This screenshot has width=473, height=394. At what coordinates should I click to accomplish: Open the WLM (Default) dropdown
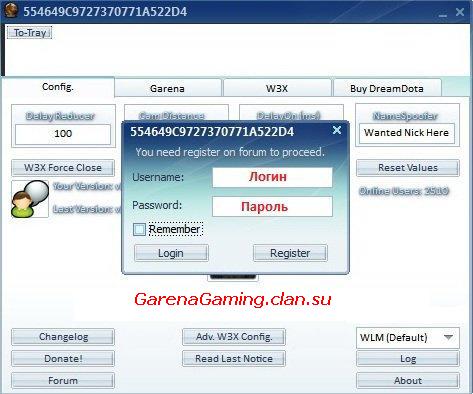point(408,338)
